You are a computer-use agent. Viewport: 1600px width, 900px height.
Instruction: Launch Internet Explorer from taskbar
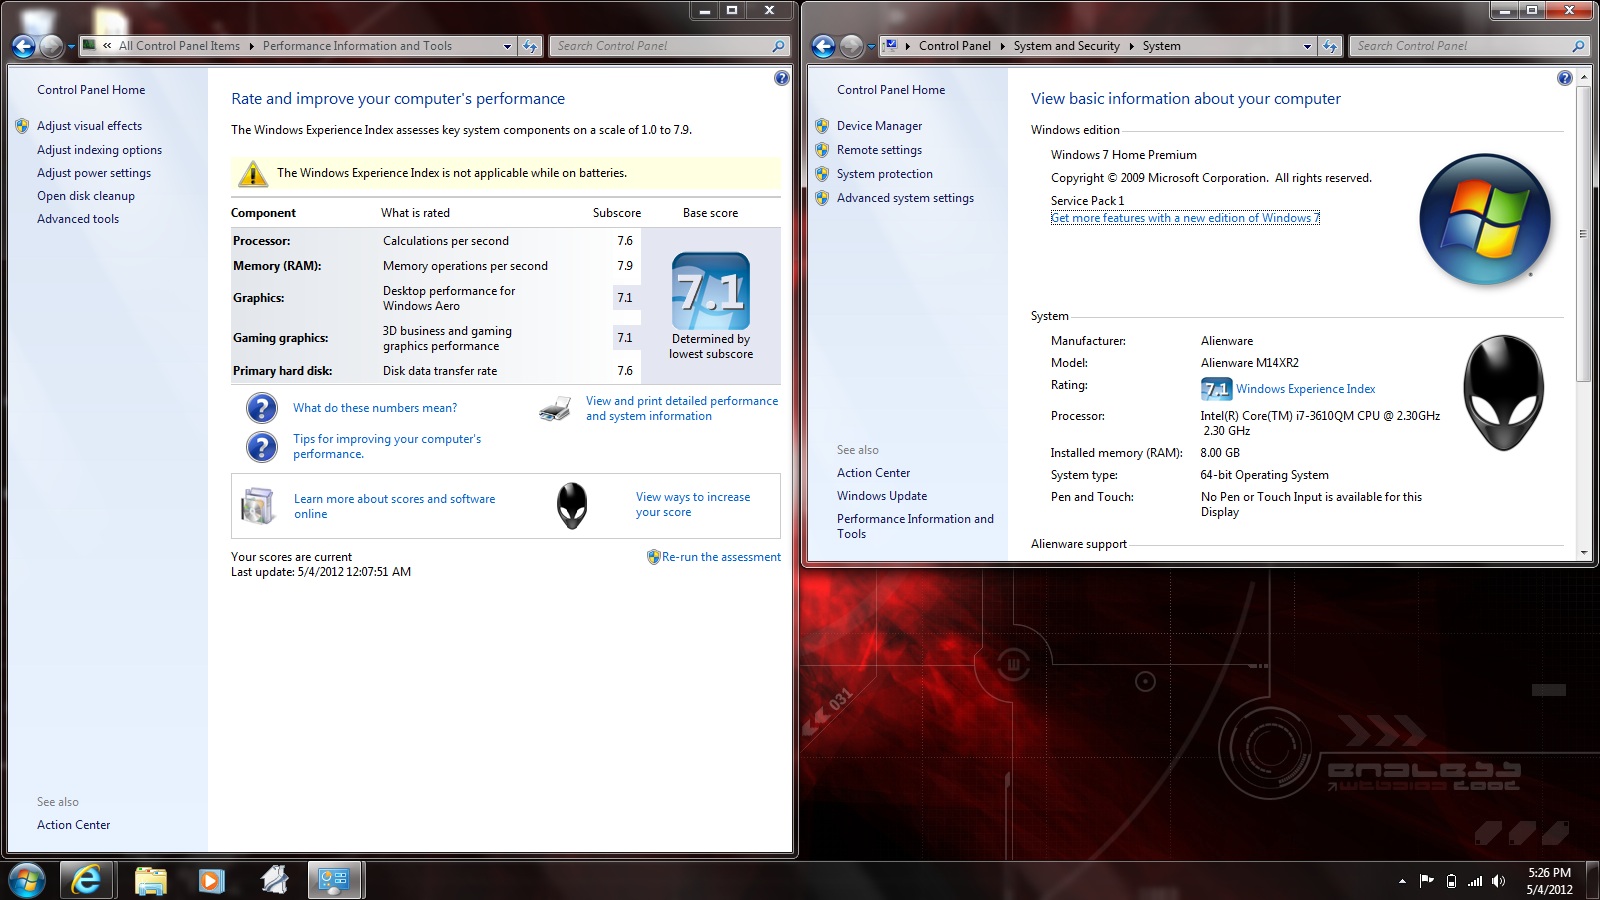87,880
